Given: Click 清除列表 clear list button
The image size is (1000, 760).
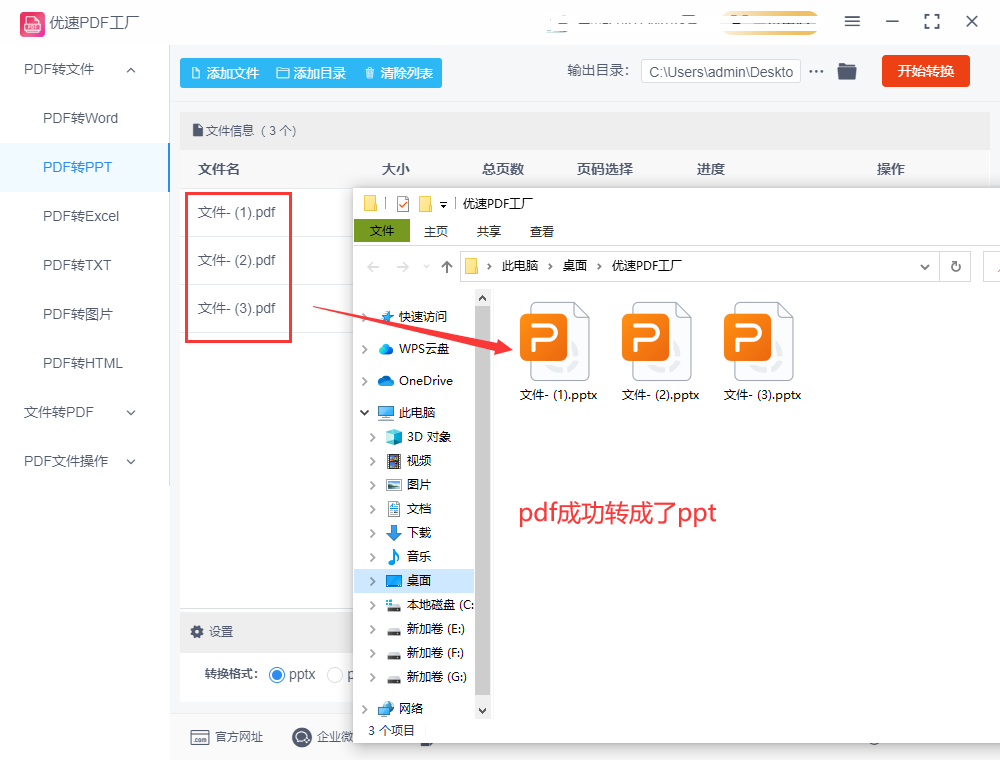Looking at the screenshot, I should click(399, 73).
